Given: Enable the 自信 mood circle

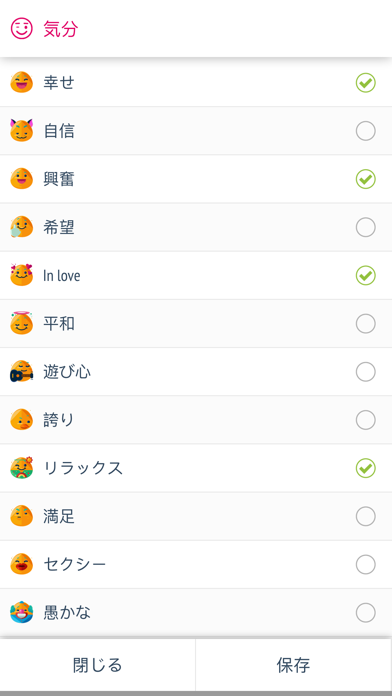Looking at the screenshot, I should click(x=365, y=131).
